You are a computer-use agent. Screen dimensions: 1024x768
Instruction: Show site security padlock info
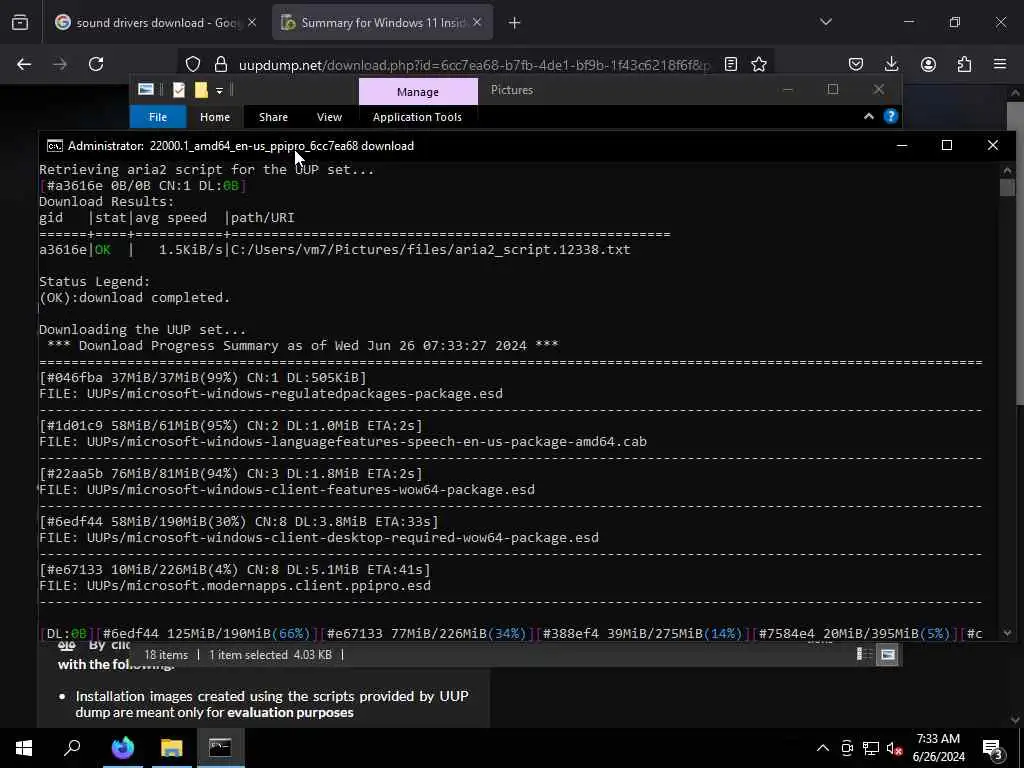point(221,65)
